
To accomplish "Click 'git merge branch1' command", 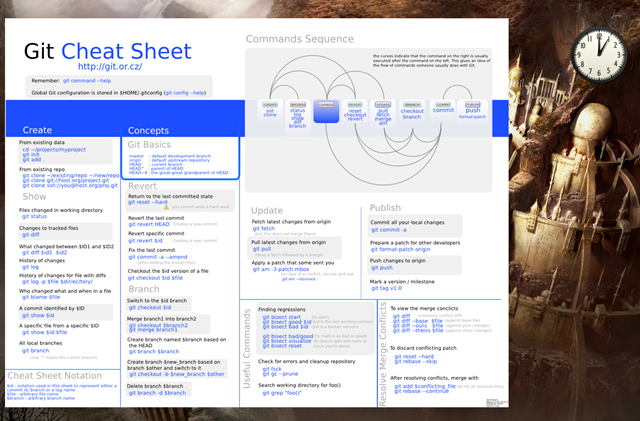I will pos(153,330).
